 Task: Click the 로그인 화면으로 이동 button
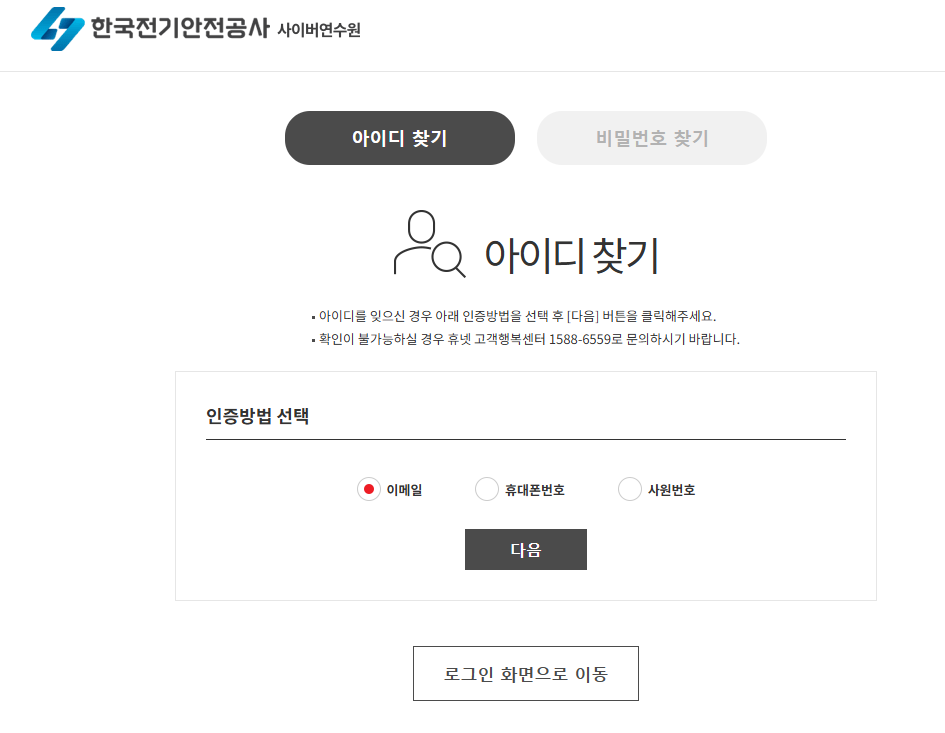(x=526, y=673)
